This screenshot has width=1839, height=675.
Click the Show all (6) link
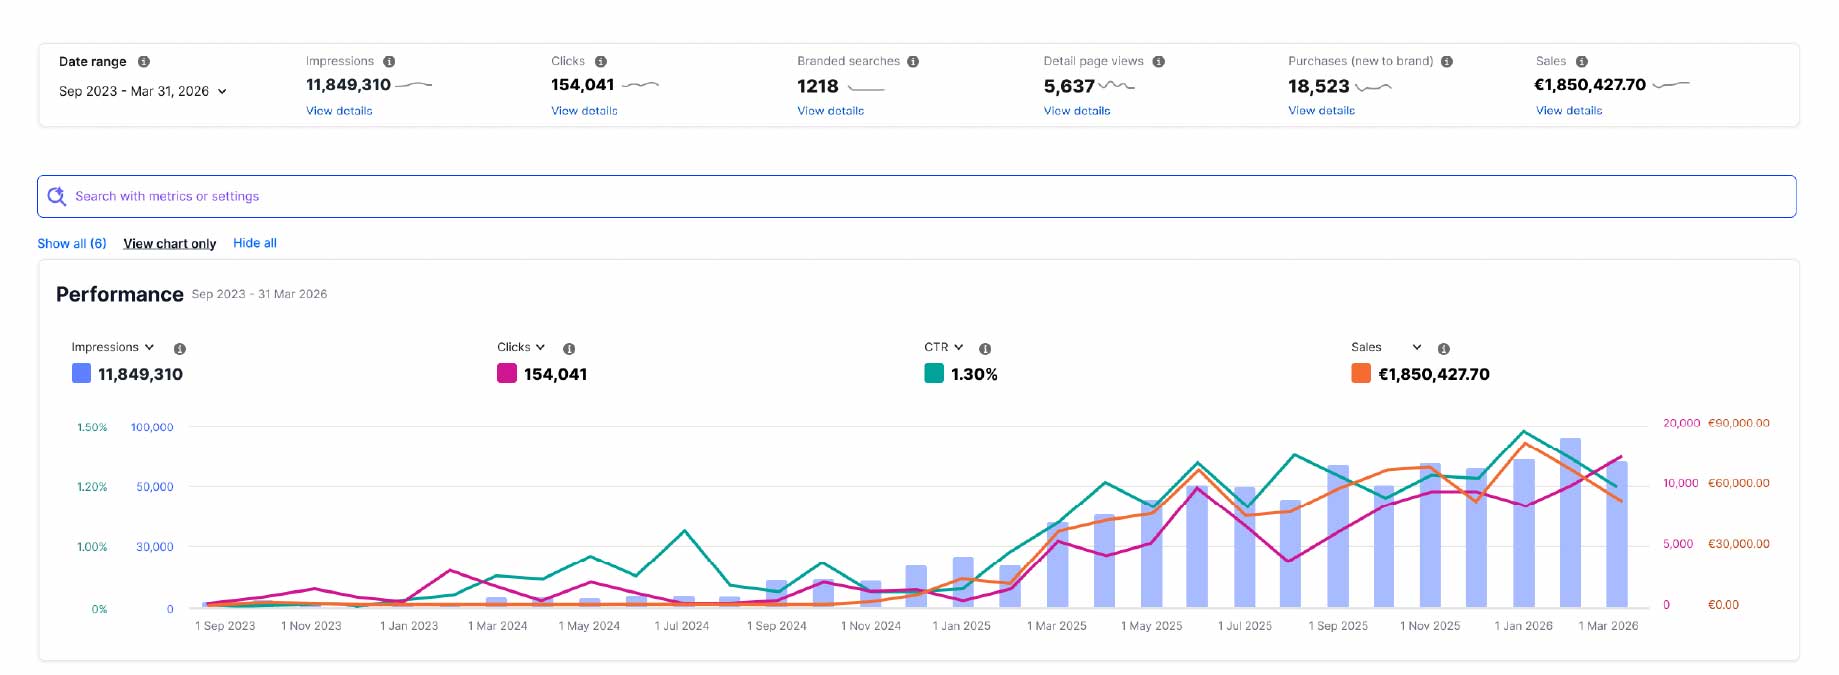coord(72,243)
